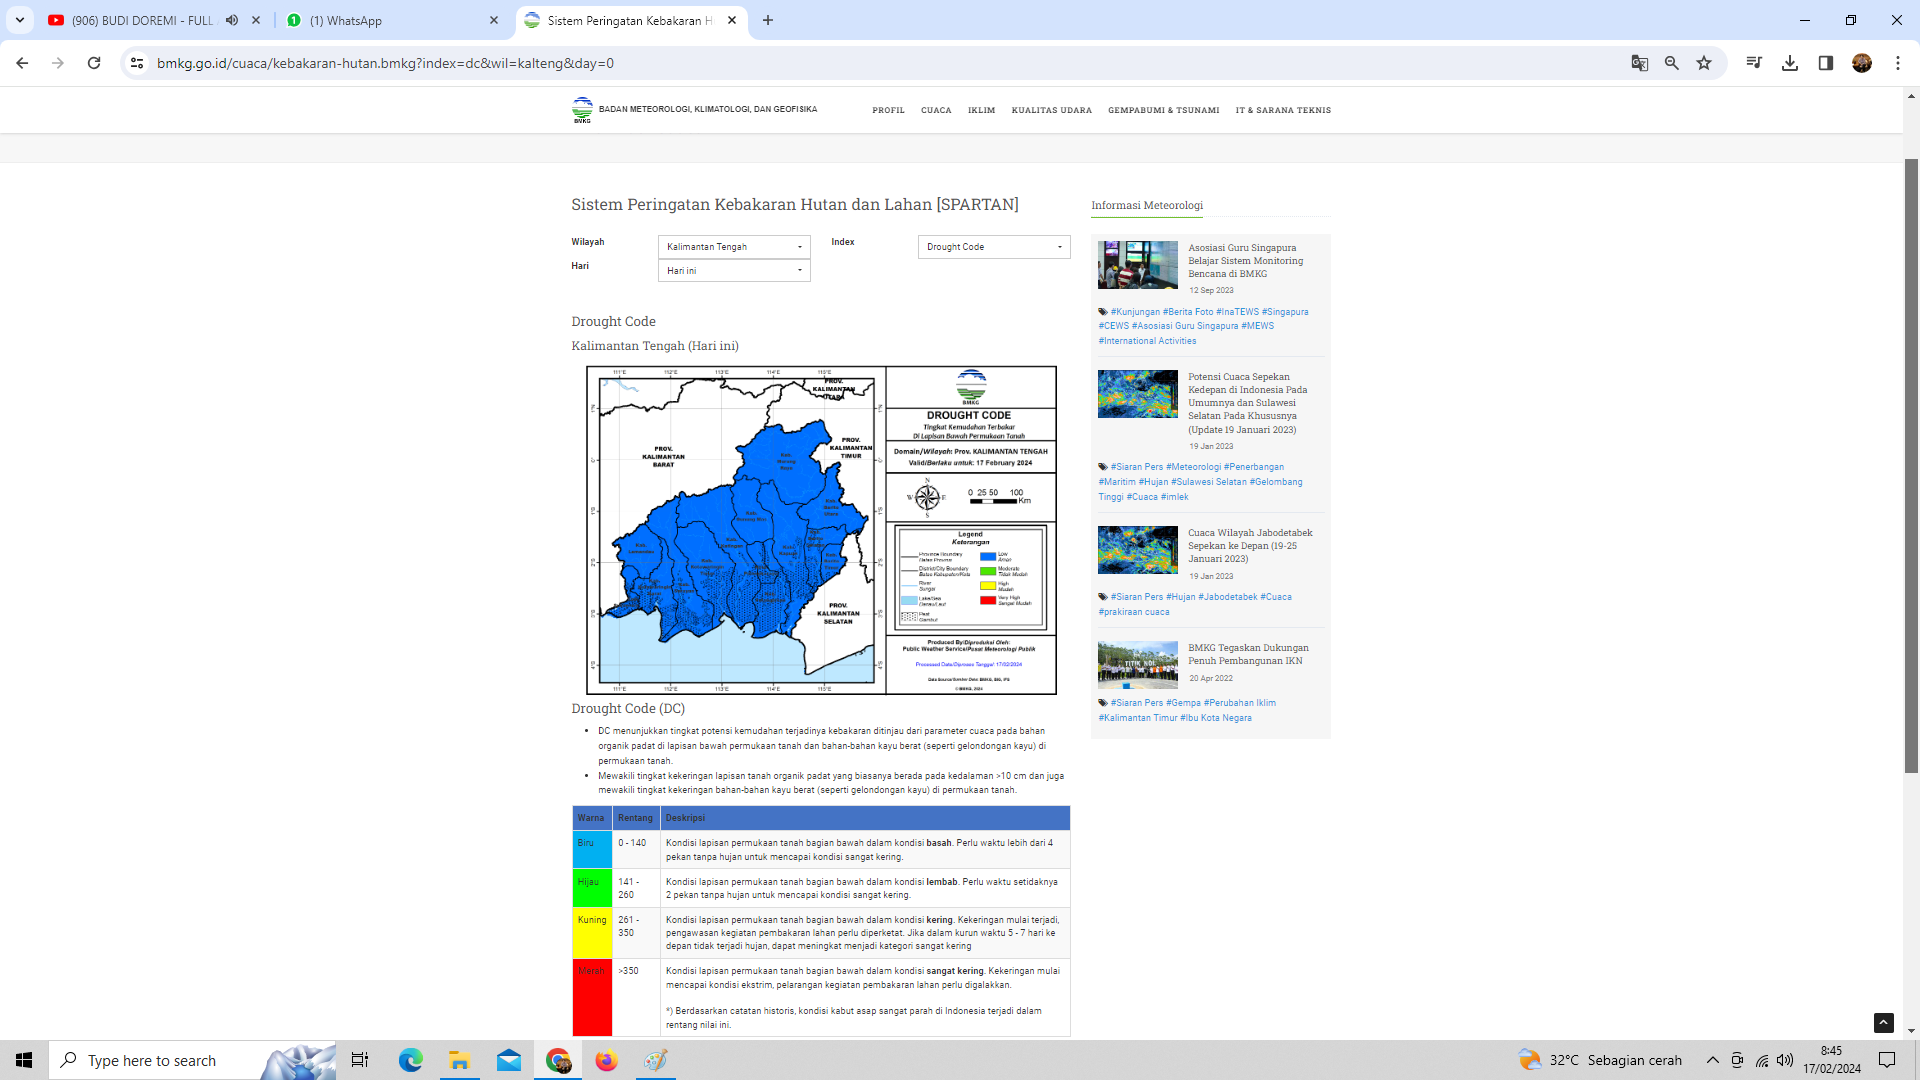Open the Paint app on taskbar
Image resolution: width=1920 pixels, height=1080 pixels.
click(656, 1060)
